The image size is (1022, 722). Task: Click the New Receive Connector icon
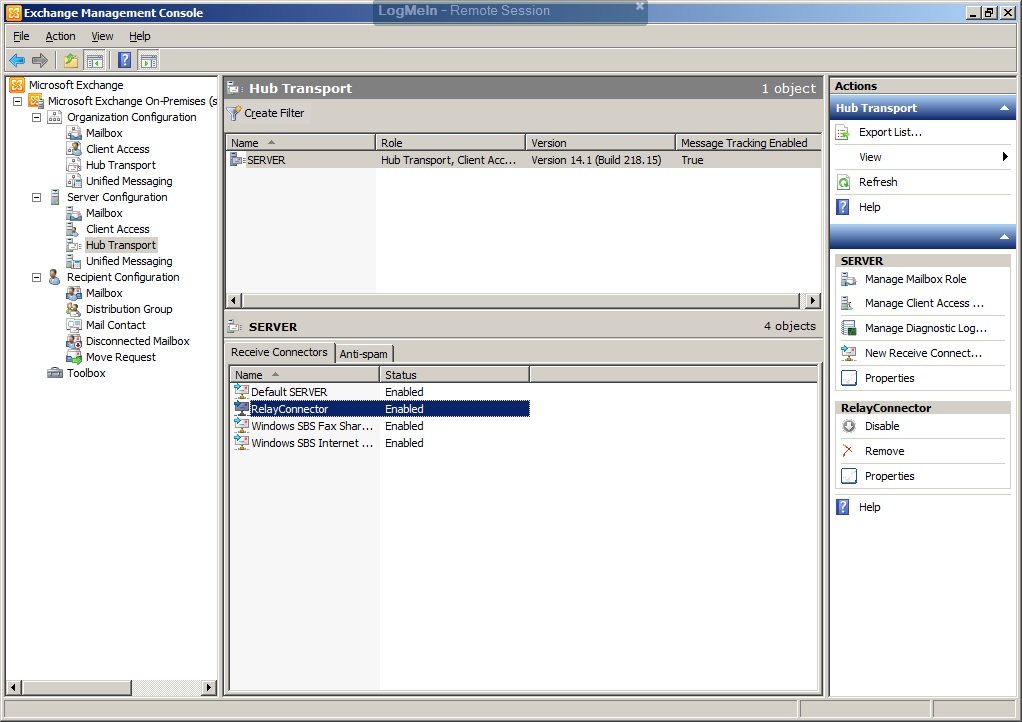coord(848,353)
